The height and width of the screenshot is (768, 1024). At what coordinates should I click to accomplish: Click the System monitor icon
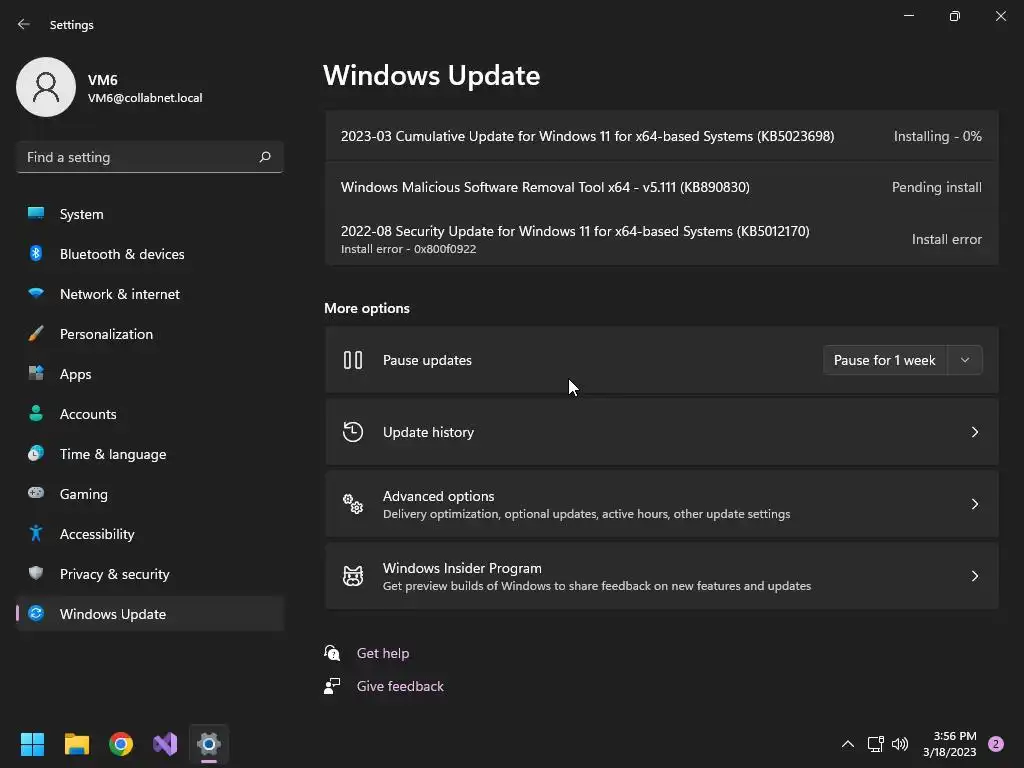[36, 213]
